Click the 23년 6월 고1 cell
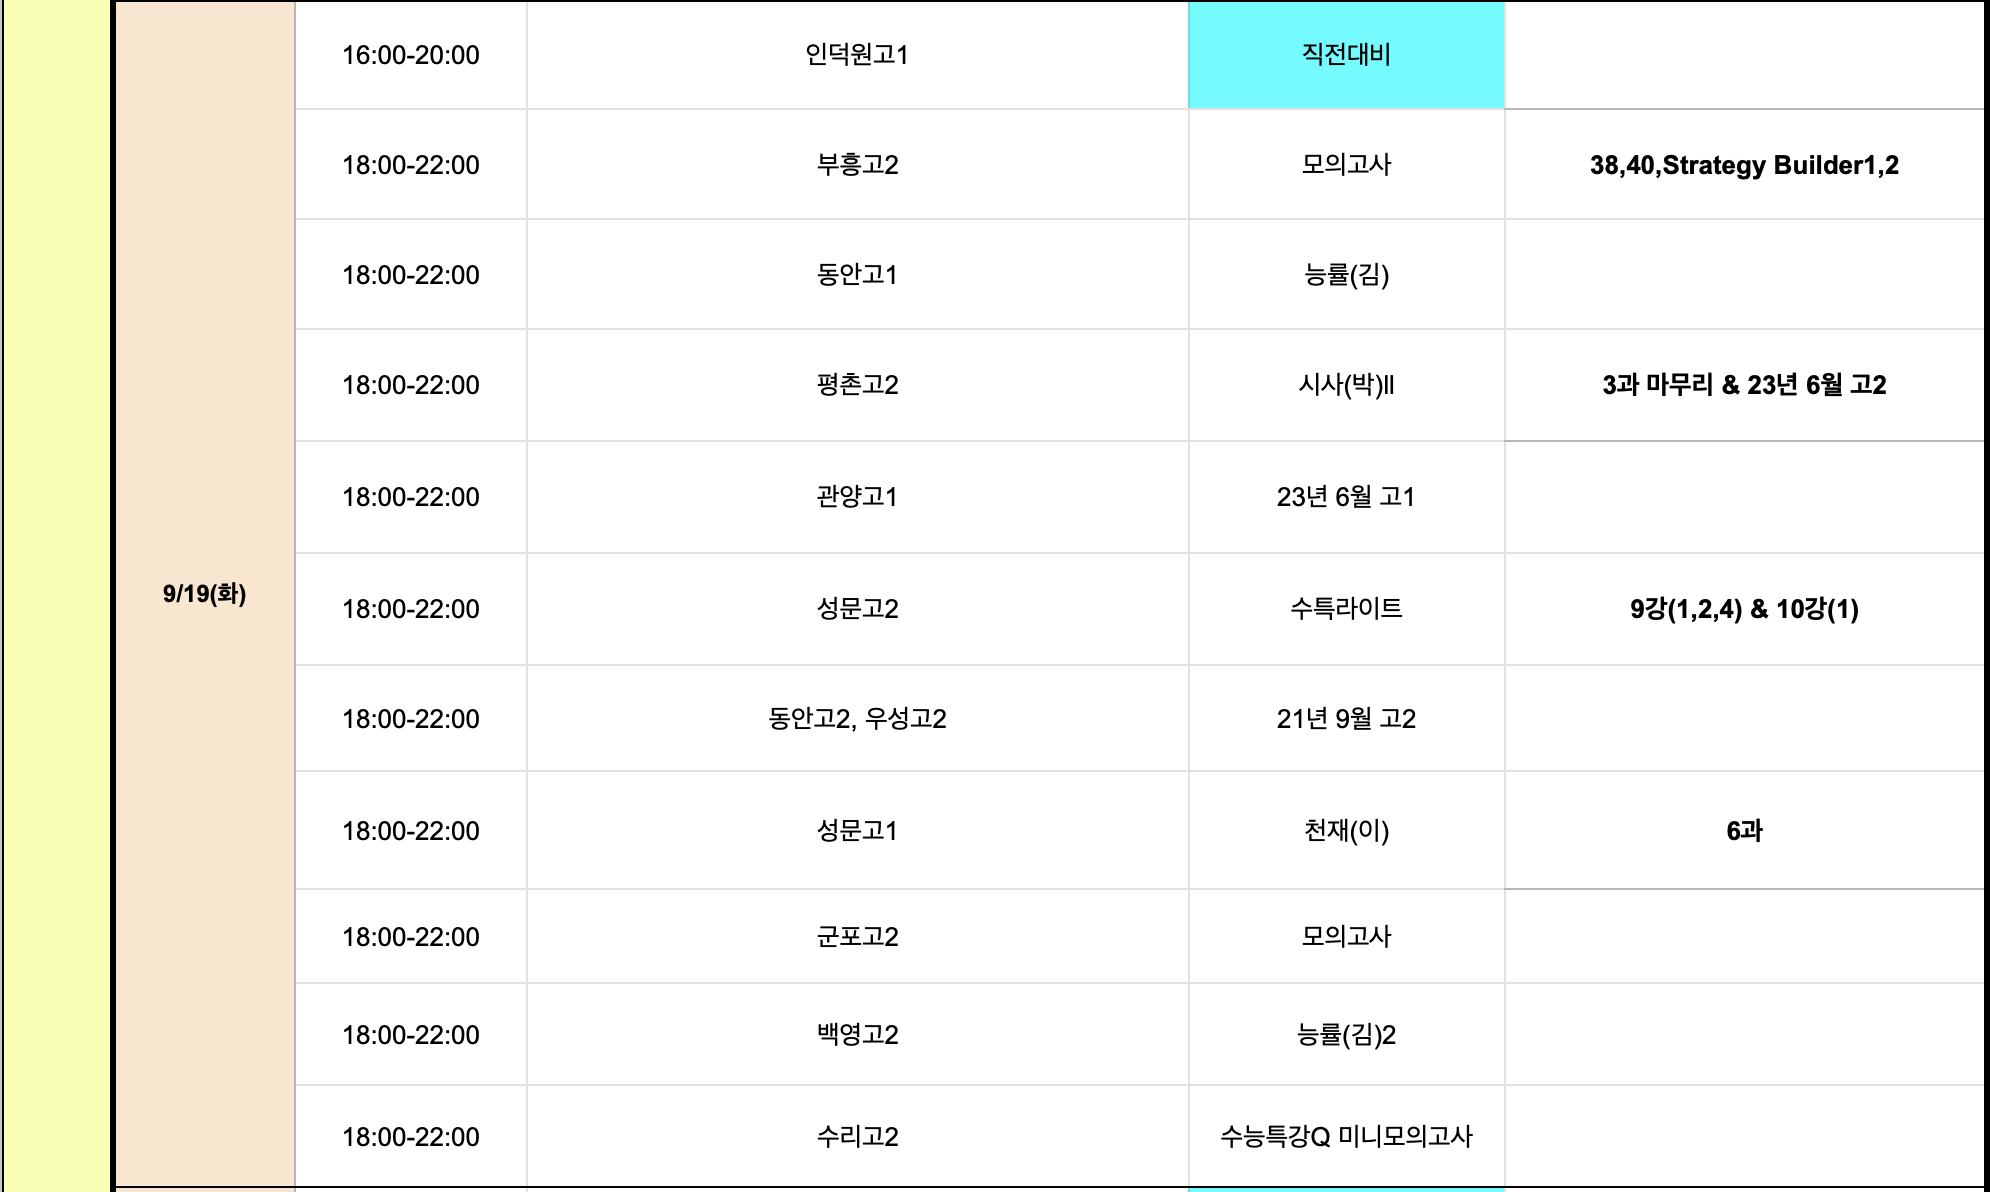This screenshot has width=1990, height=1192. (x=1346, y=497)
